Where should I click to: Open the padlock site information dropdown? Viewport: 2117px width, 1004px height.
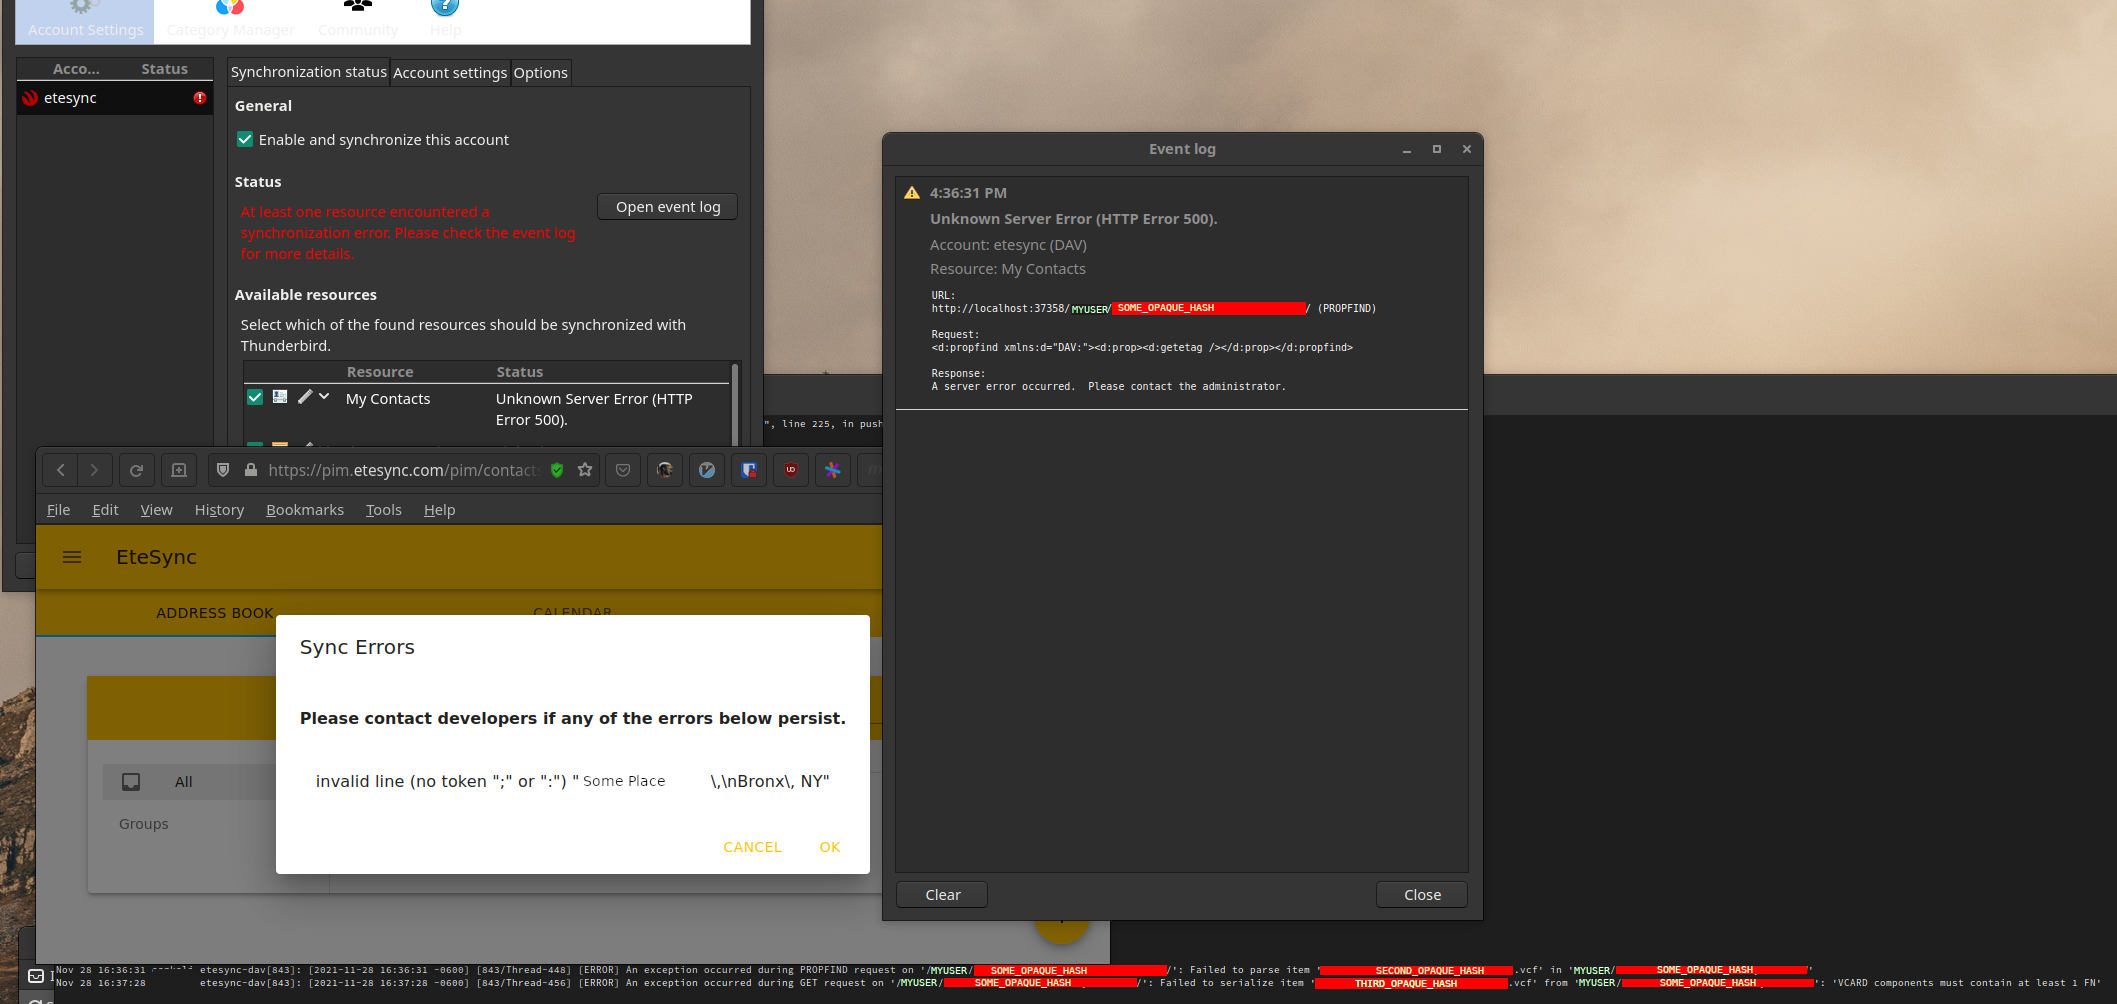point(251,470)
